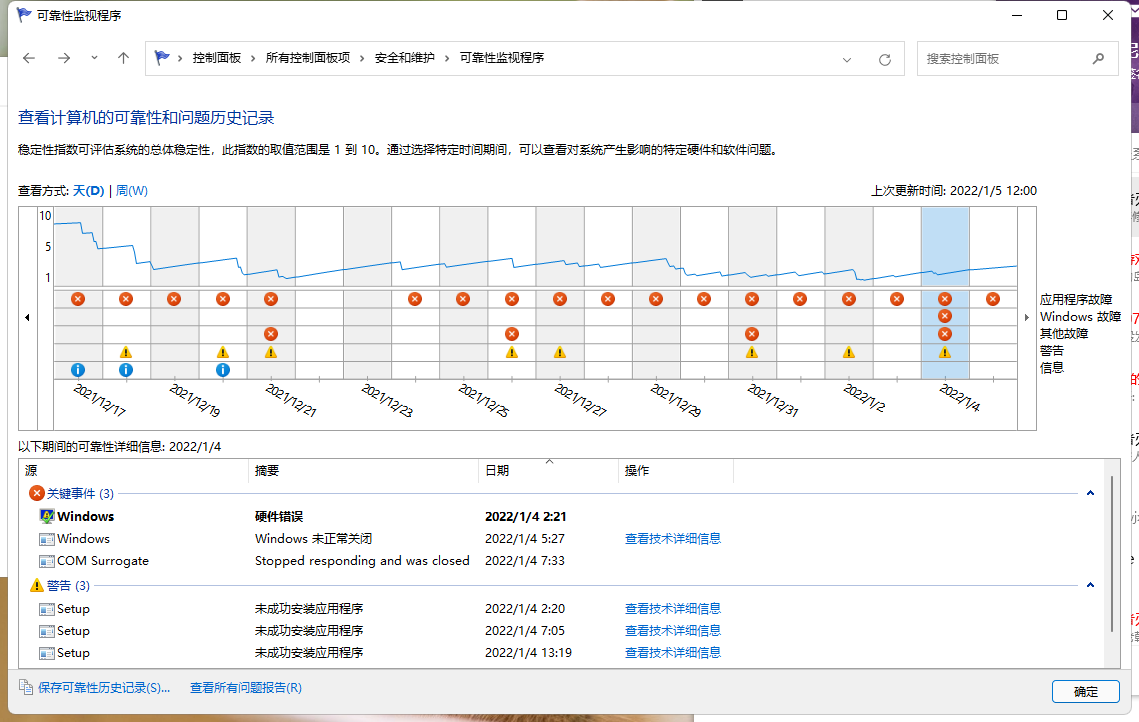Select information icon on 2021/12/18
The image size is (1139, 722).
126,370
